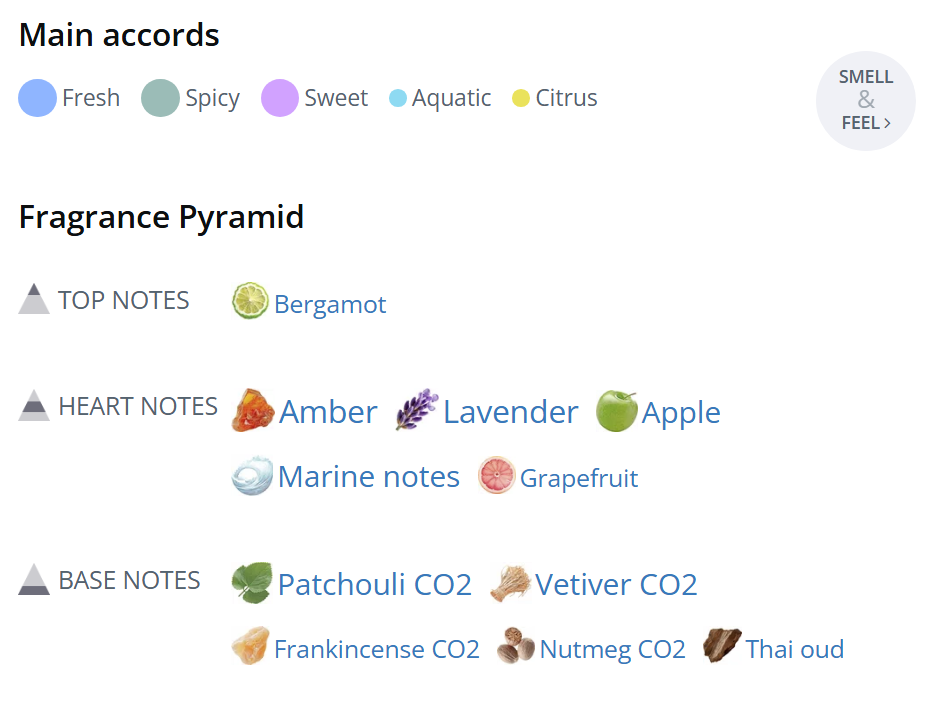Click the Marine notes wave icon
This screenshot has width=941, height=713.
coord(251,476)
